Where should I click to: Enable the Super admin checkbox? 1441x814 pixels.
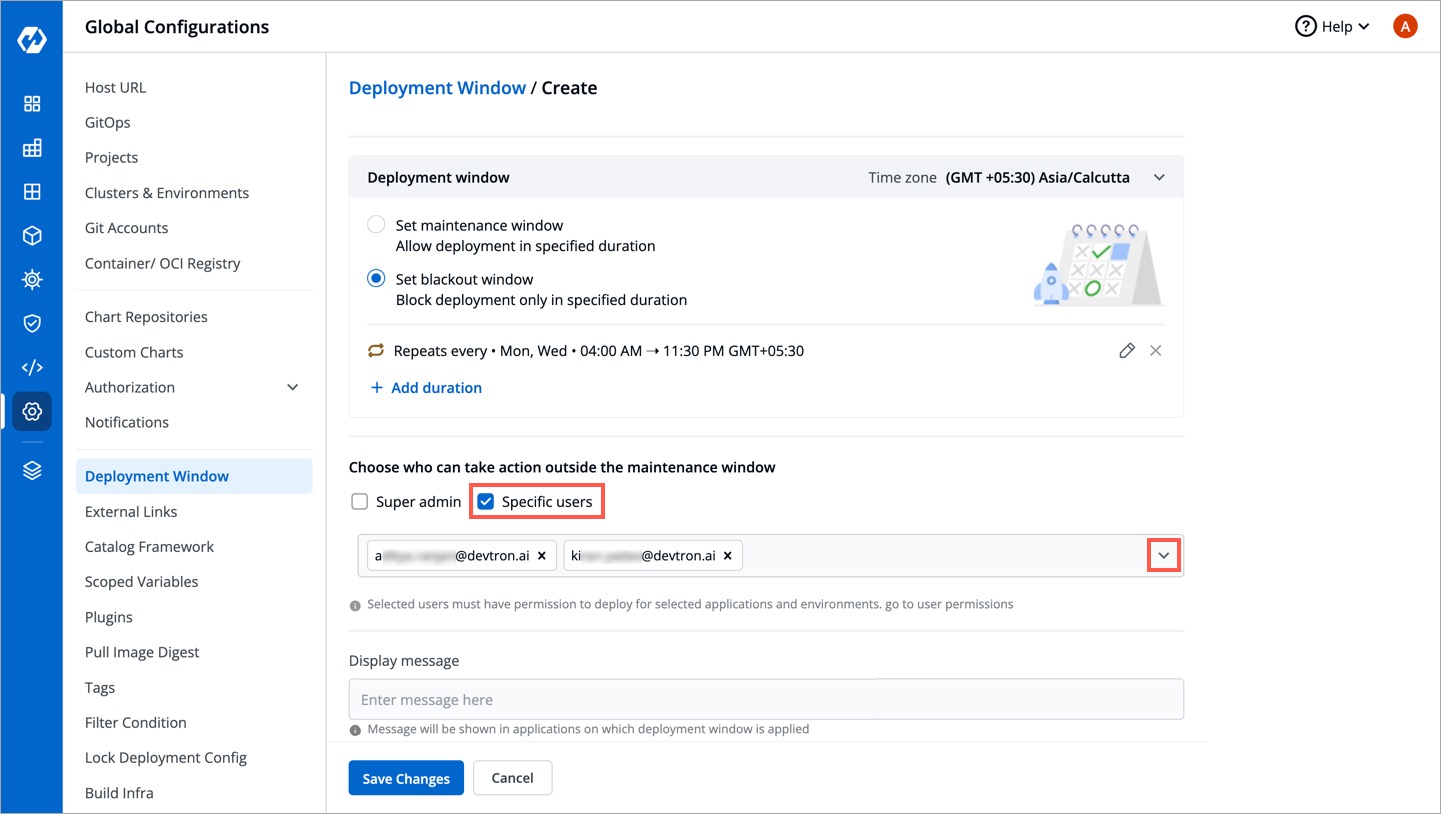[x=360, y=501]
